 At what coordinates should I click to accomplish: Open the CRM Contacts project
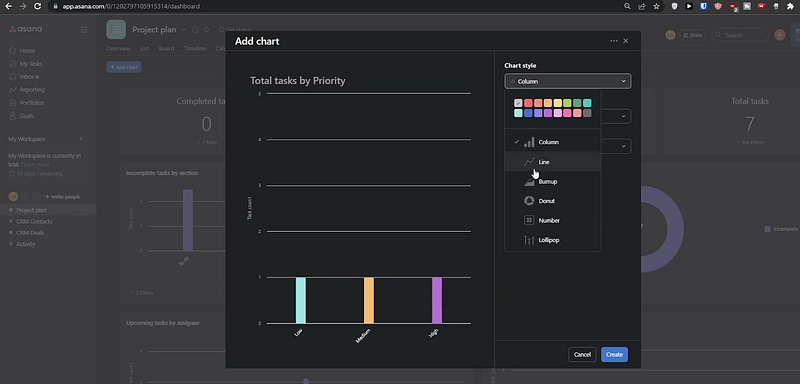(34, 221)
